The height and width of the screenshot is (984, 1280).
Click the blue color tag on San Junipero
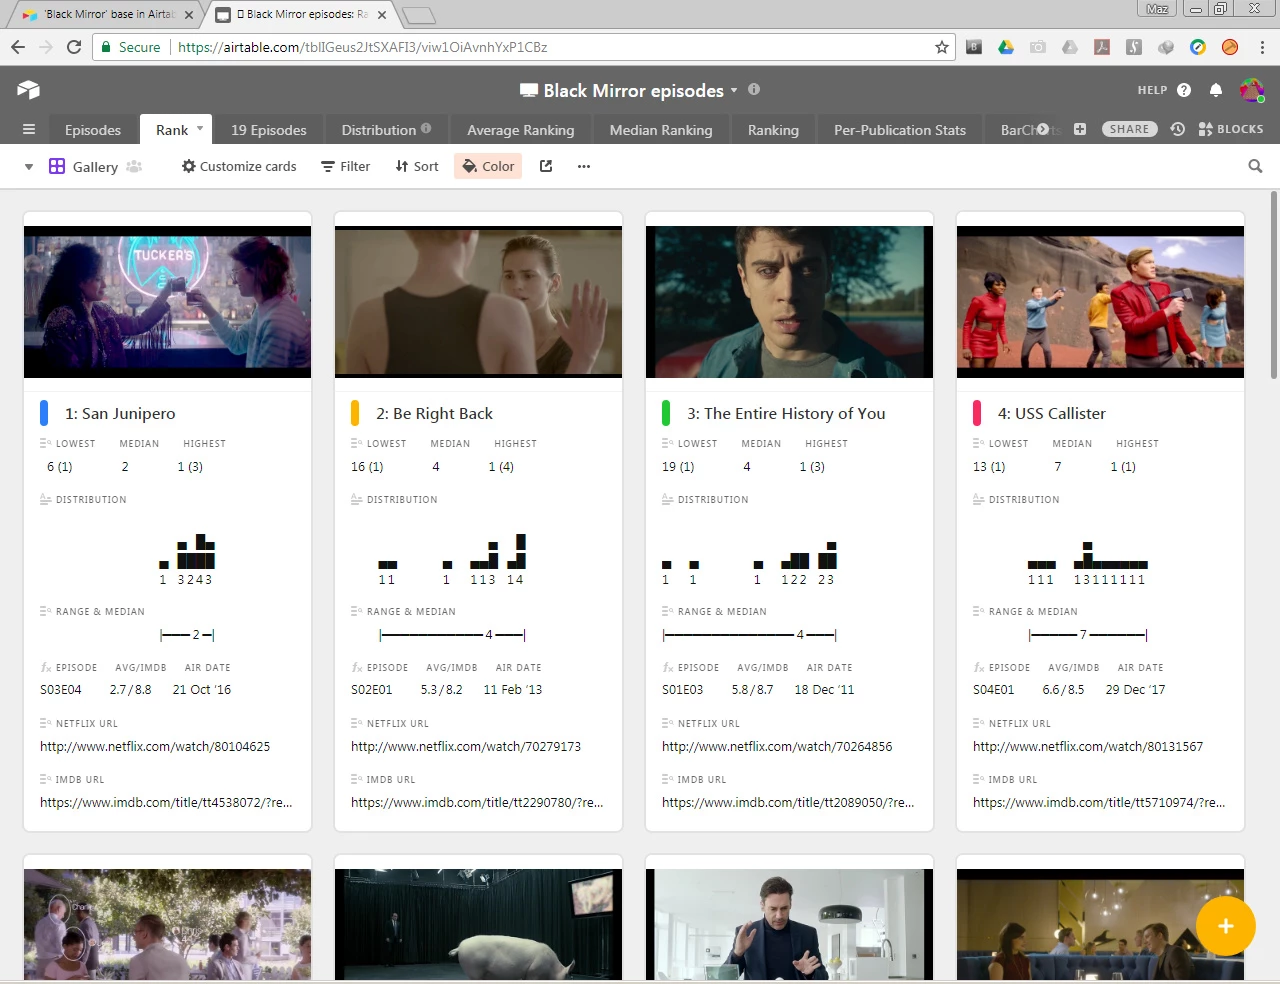coord(44,413)
